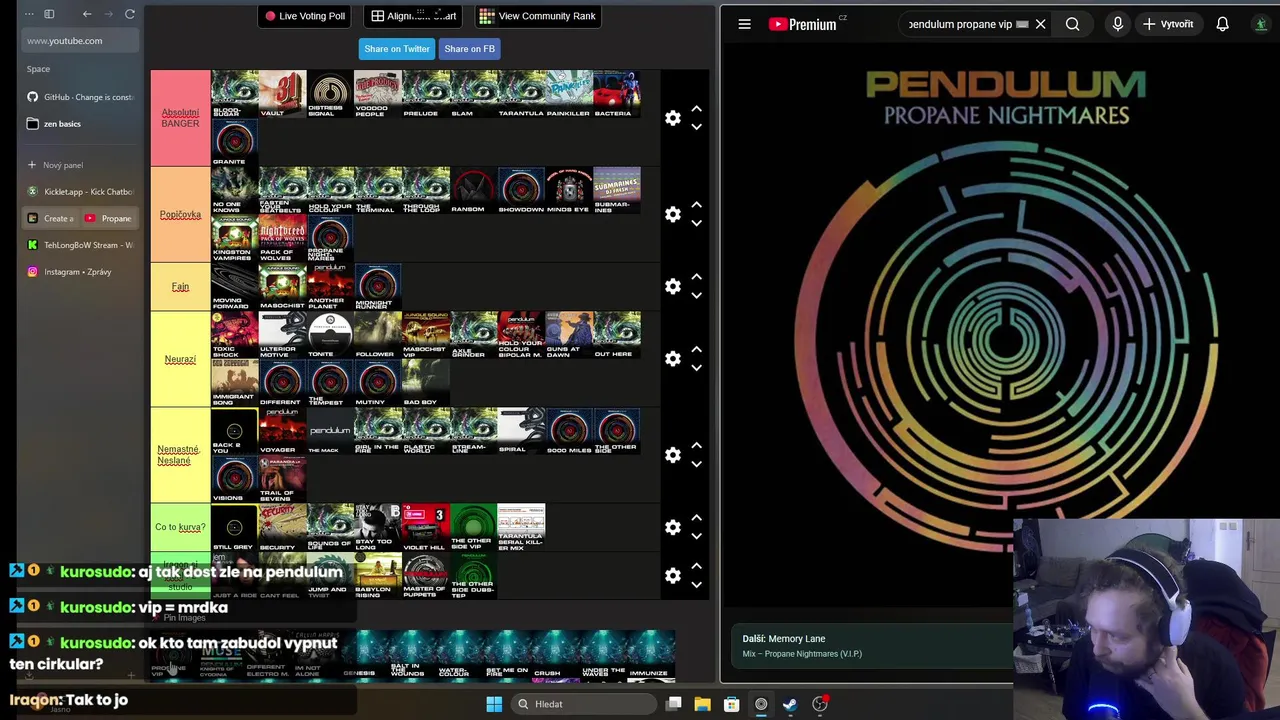This screenshot has width=1280, height=720.
Task: Select Ransom song thumbnail
Action: click(473, 190)
